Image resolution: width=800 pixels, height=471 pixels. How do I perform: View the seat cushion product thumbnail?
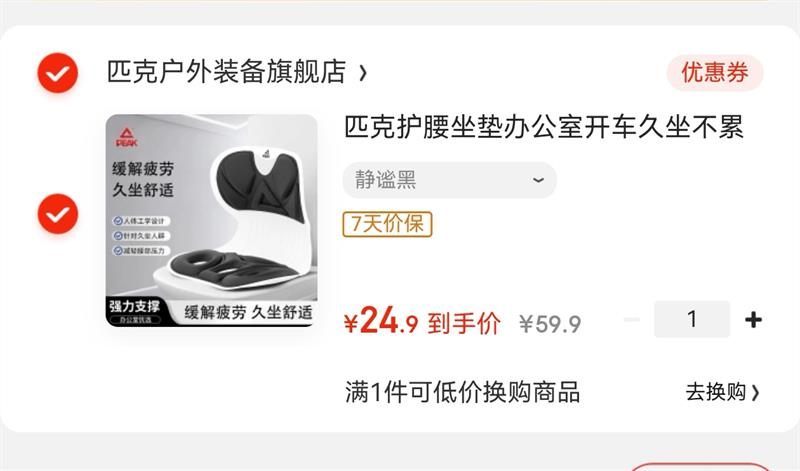click(x=212, y=220)
